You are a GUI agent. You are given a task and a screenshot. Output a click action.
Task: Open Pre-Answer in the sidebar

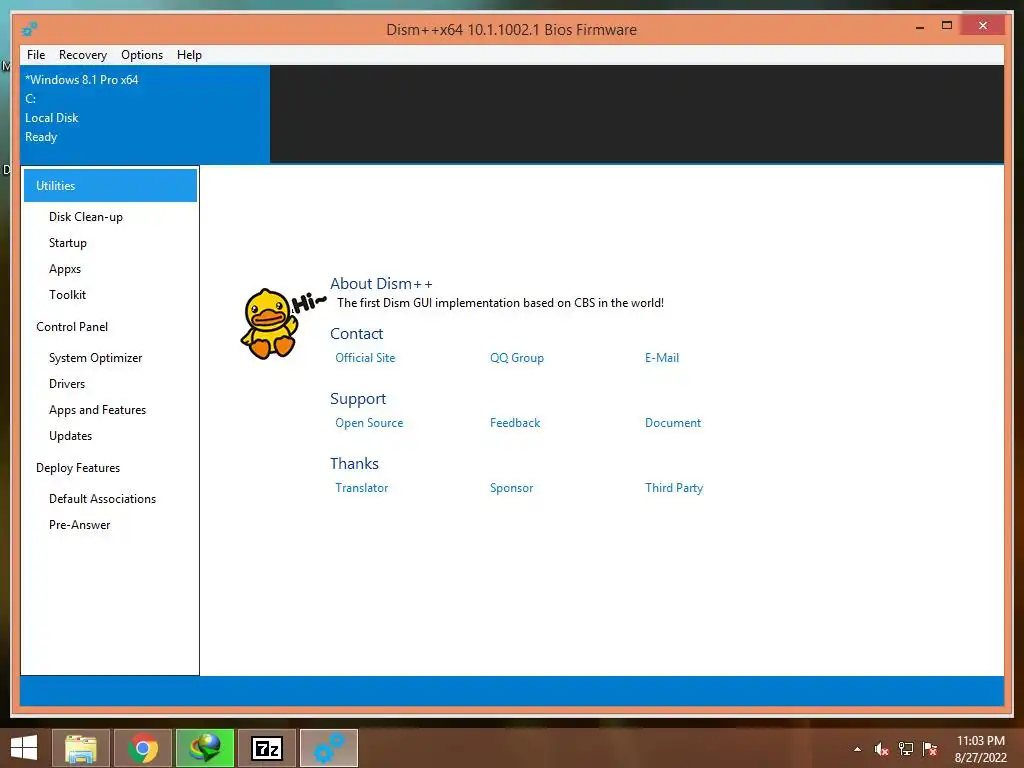[x=80, y=525]
